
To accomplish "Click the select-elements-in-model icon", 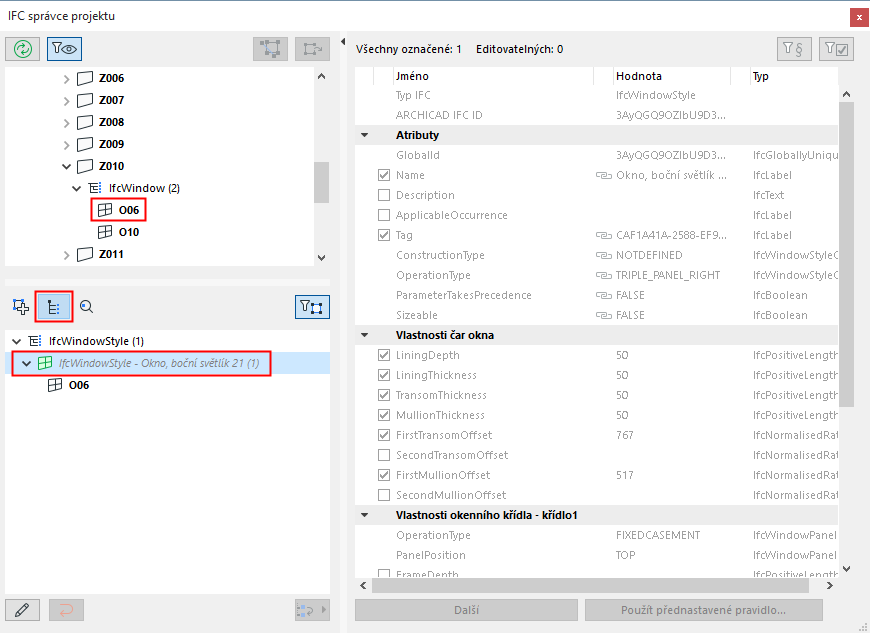I will 270,49.
